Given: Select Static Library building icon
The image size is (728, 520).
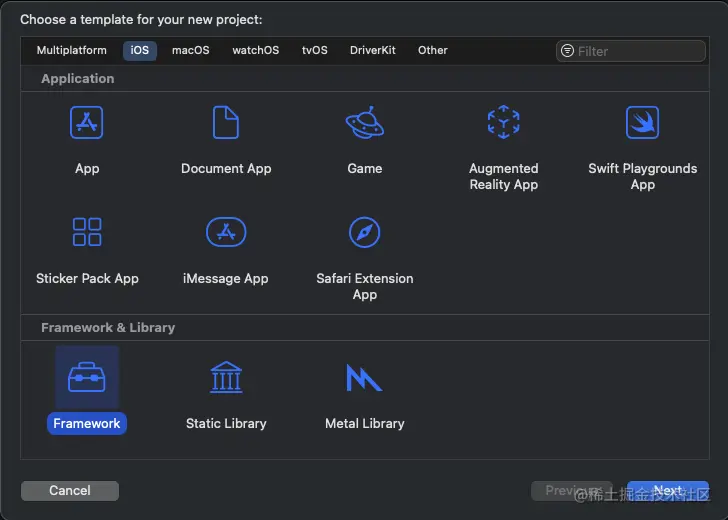Looking at the screenshot, I should coord(226,377).
